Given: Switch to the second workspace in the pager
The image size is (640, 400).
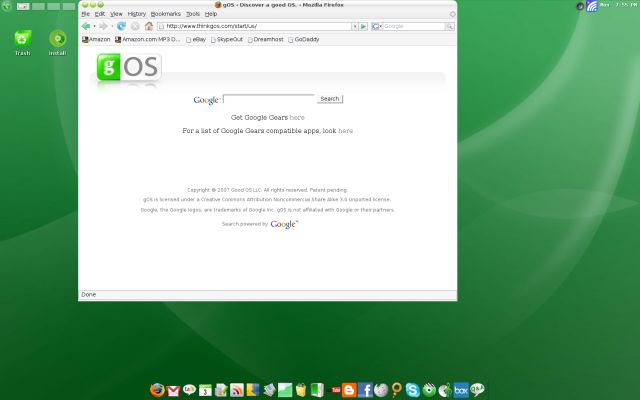Looking at the screenshot, I should [38, 6].
